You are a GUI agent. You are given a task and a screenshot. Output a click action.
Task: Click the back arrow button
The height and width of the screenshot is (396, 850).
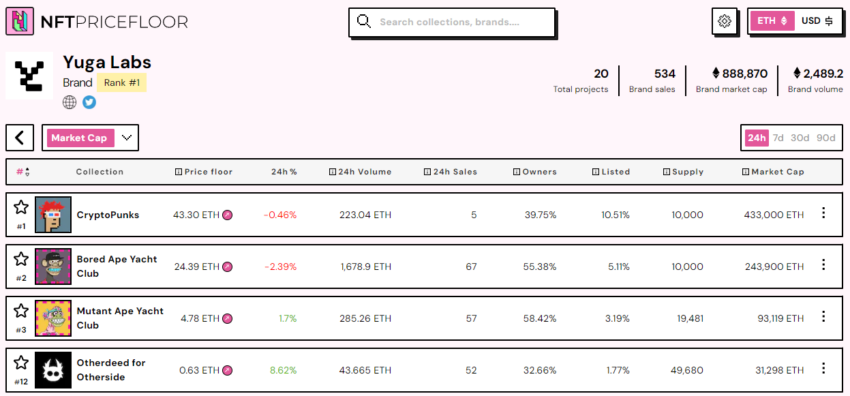pos(20,138)
